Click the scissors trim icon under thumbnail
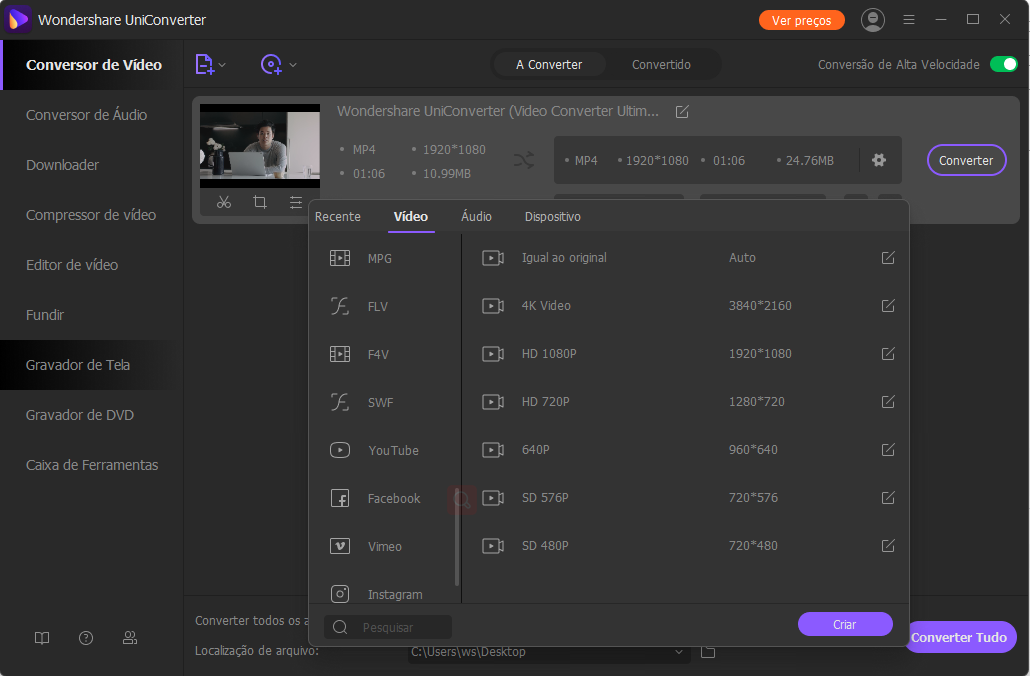The height and width of the screenshot is (676, 1030). click(224, 202)
